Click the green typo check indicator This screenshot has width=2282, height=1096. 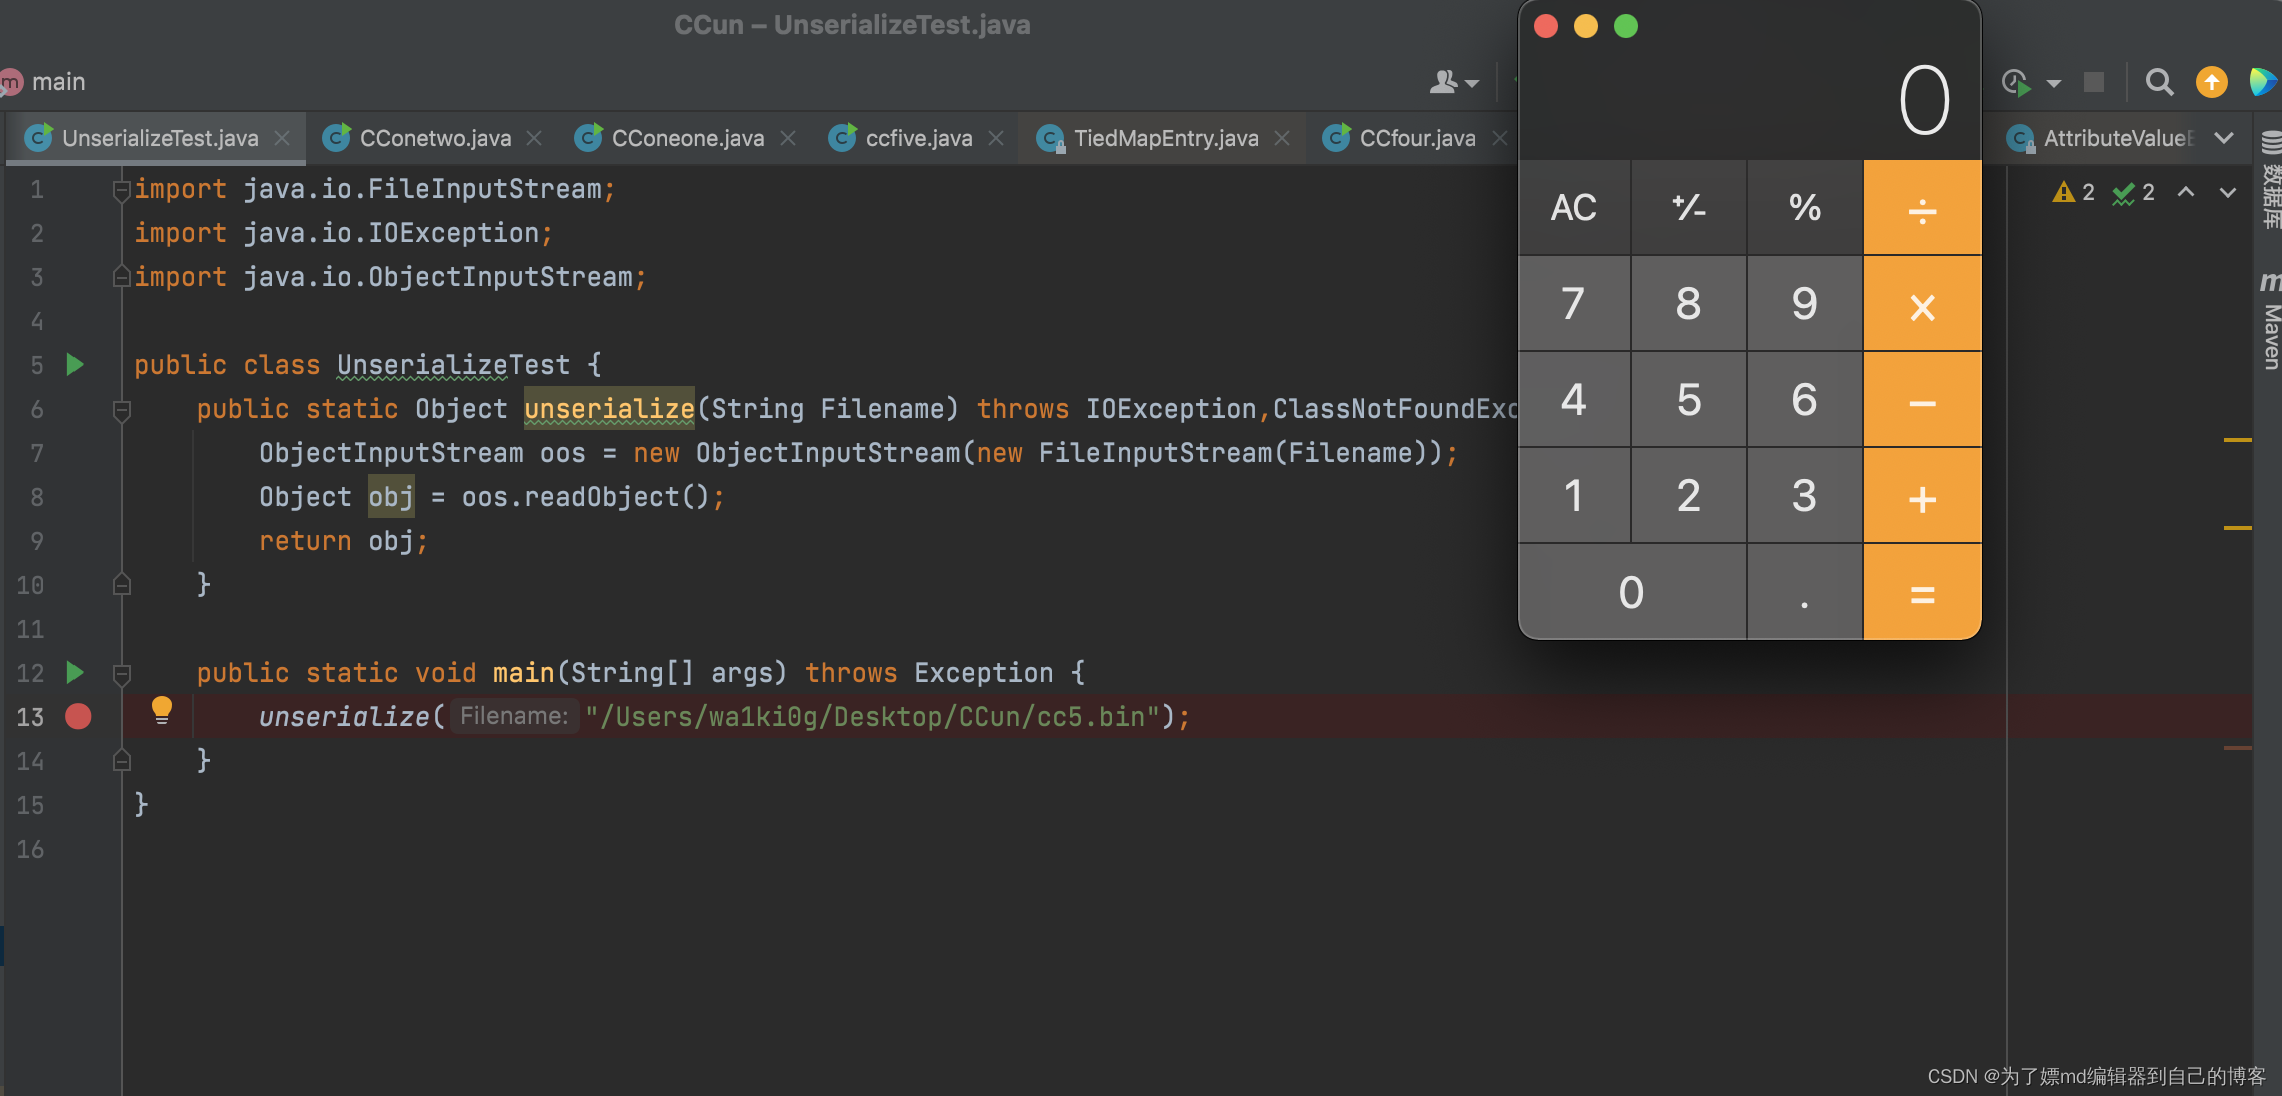coord(2133,192)
